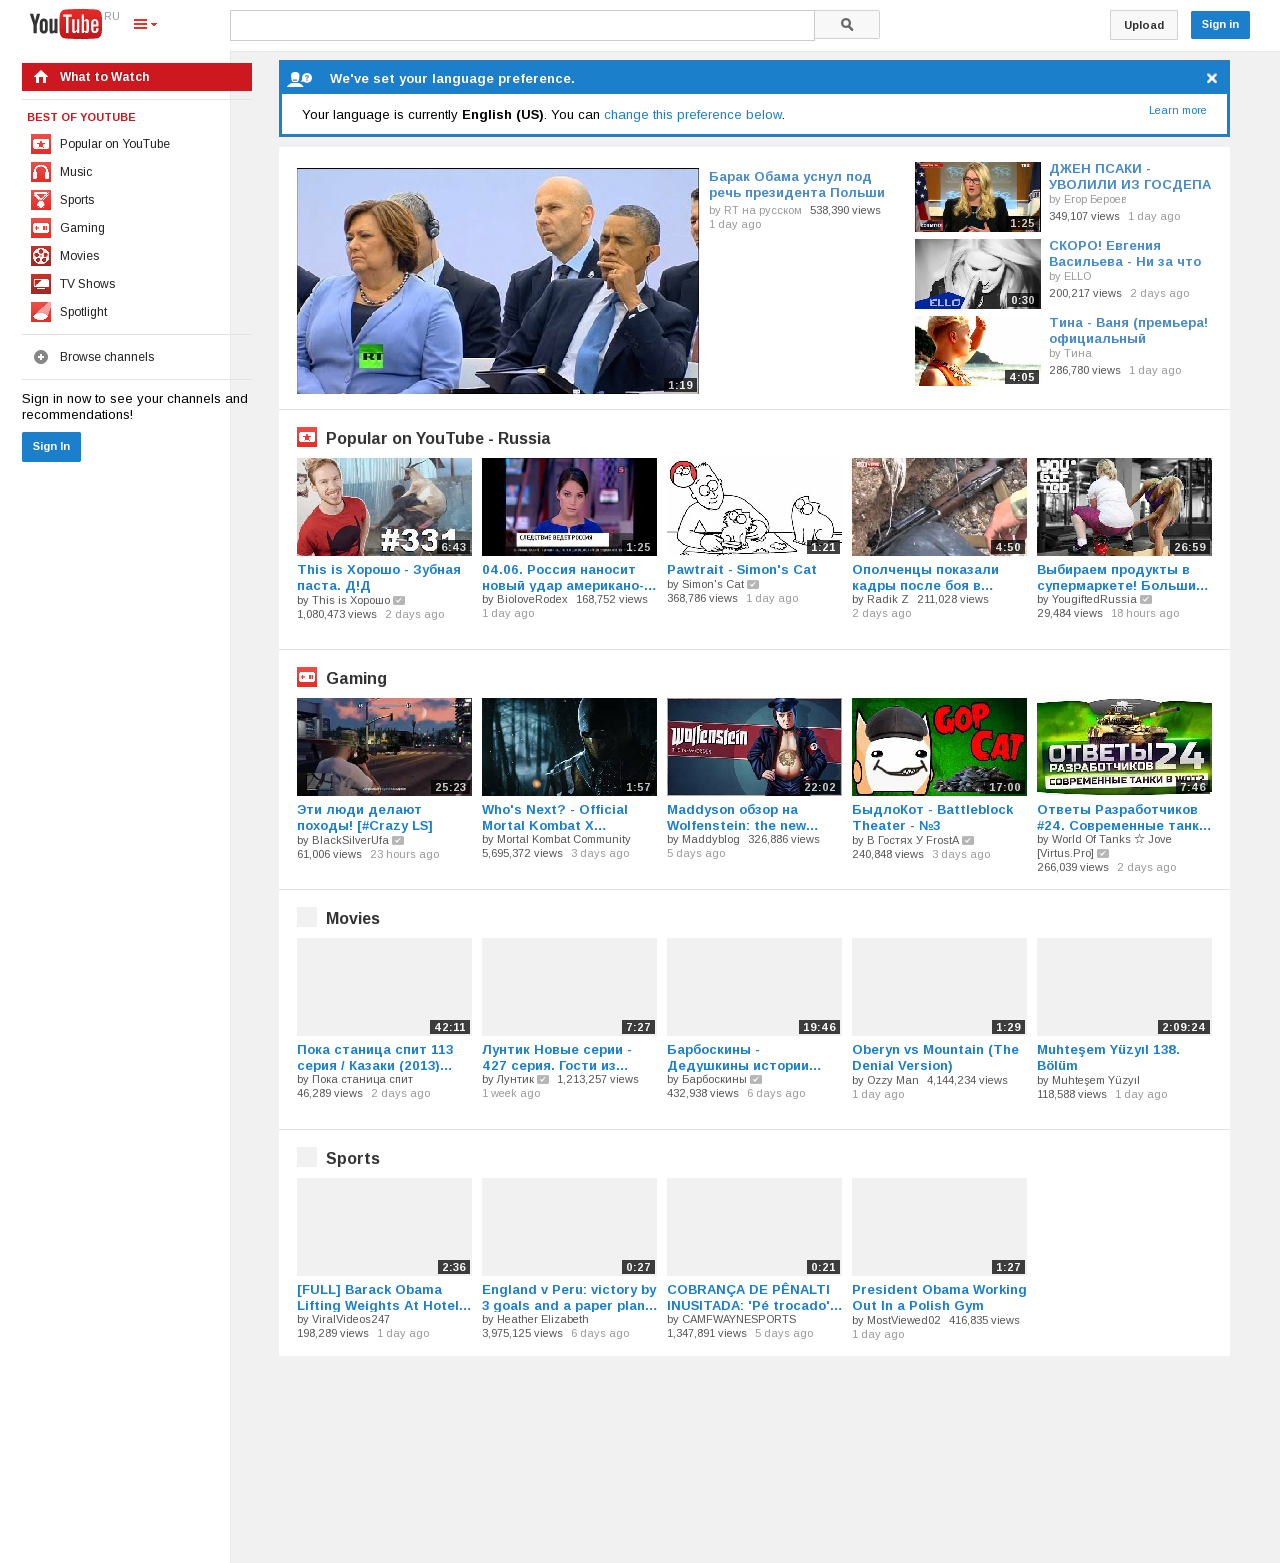Select What to Watch home icon
The width and height of the screenshot is (1280, 1563).
click(41, 77)
